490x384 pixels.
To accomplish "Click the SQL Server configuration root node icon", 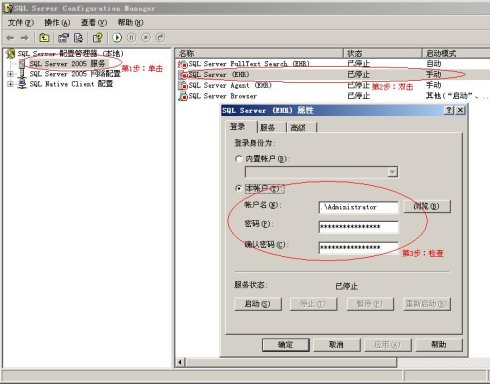I will tap(11, 53).
